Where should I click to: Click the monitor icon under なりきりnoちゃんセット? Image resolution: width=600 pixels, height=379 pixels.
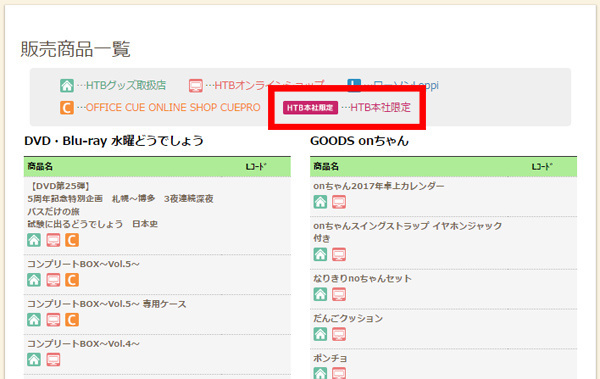point(339,294)
